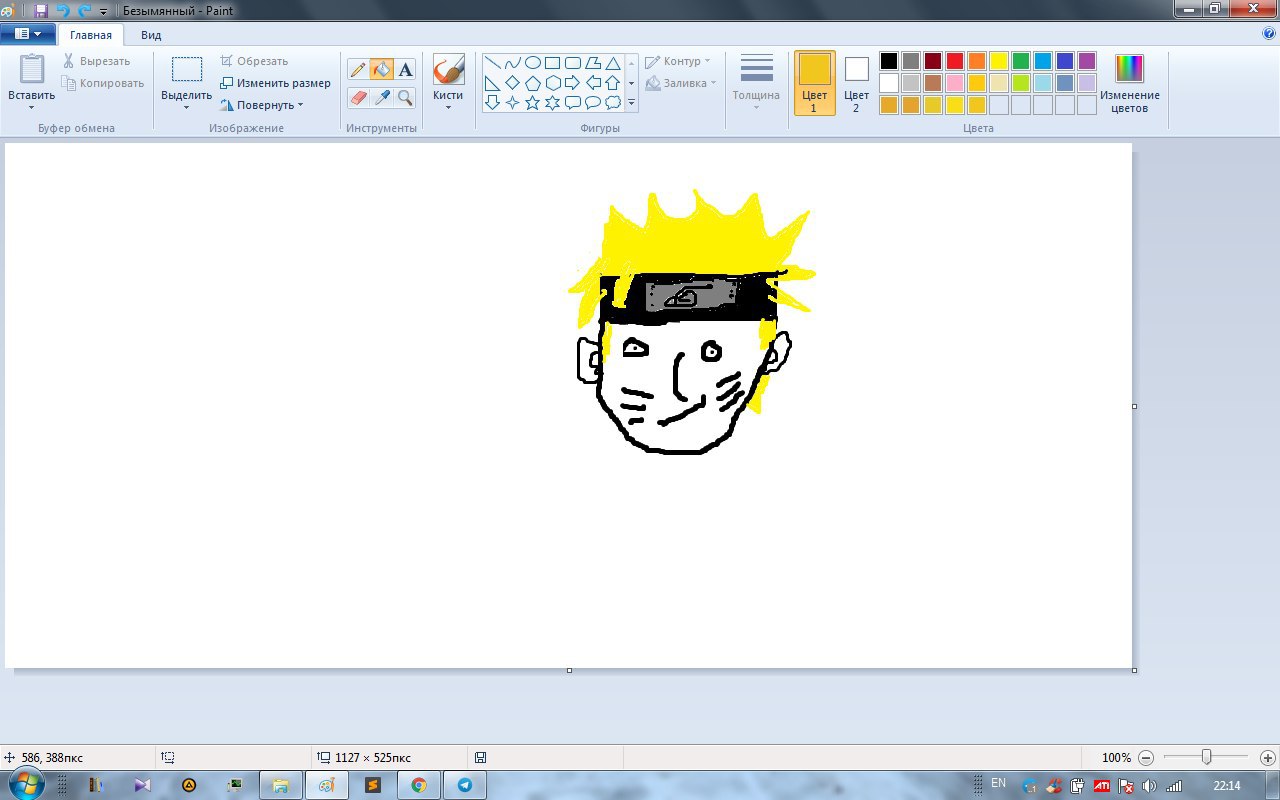Open Google Chrome from the taskbar
The width and height of the screenshot is (1280, 800).
[418, 785]
